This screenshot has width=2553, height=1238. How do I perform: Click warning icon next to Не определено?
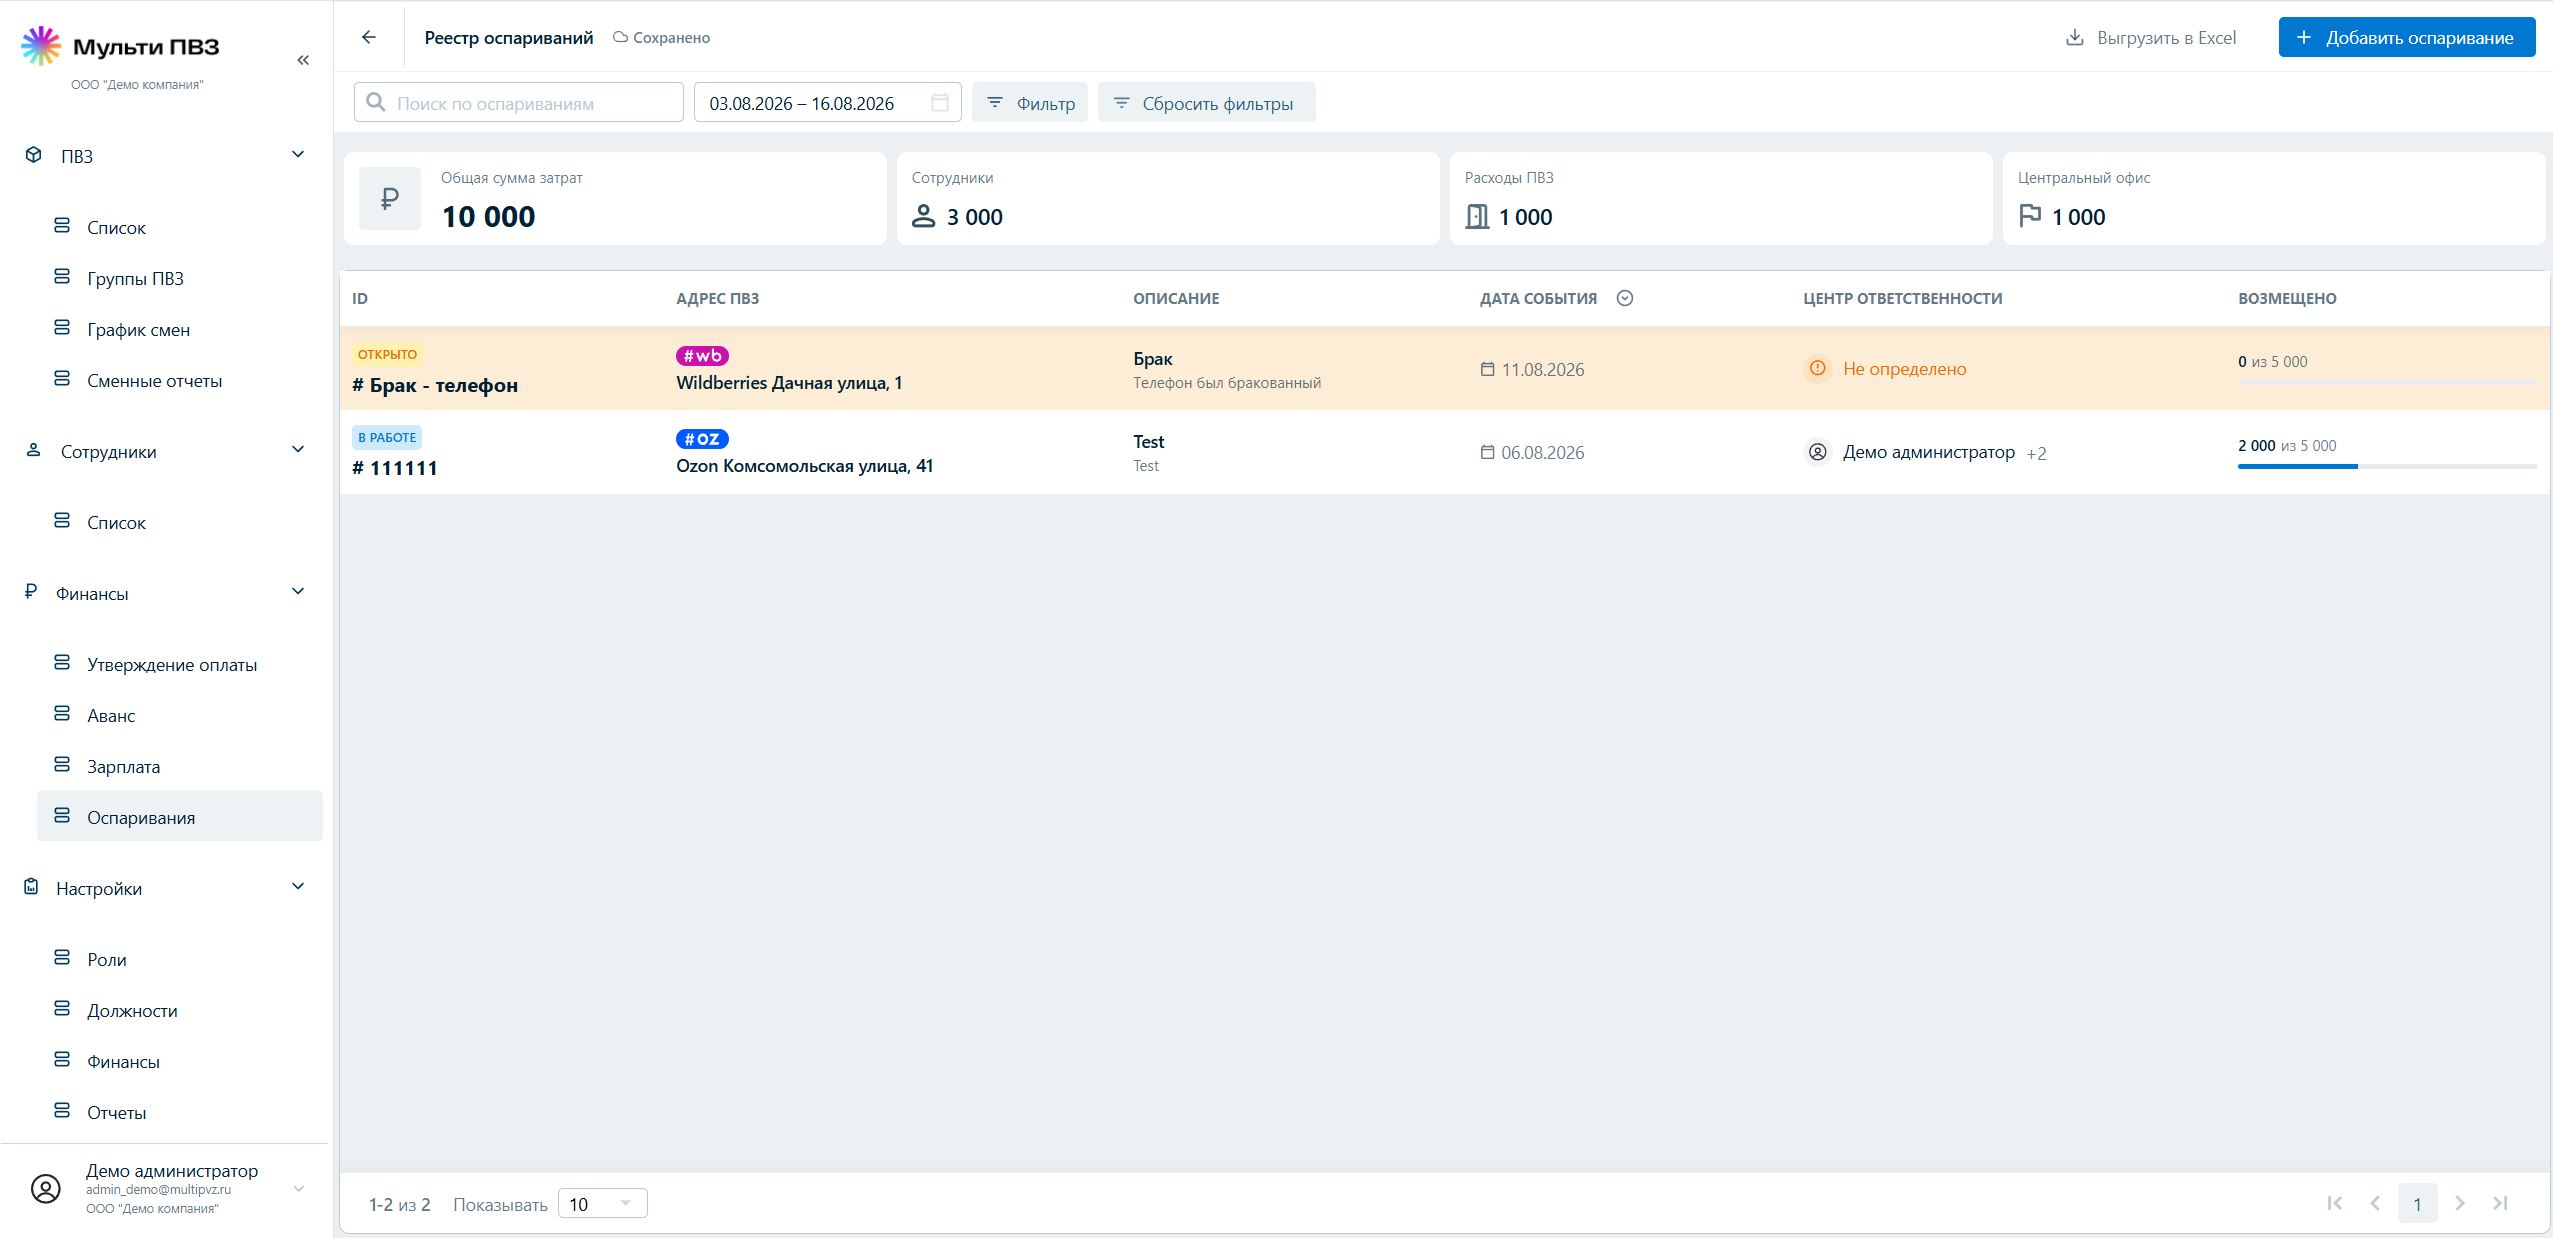tap(1818, 368)
